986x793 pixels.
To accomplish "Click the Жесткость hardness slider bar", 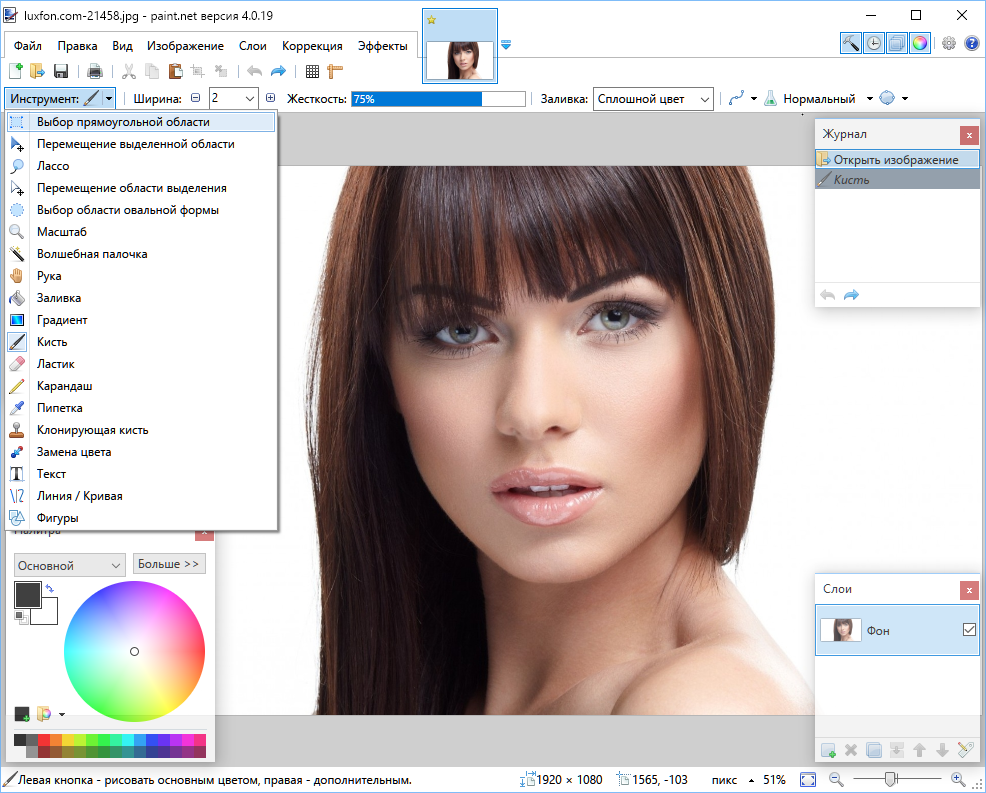I will (x=438, y=99).
